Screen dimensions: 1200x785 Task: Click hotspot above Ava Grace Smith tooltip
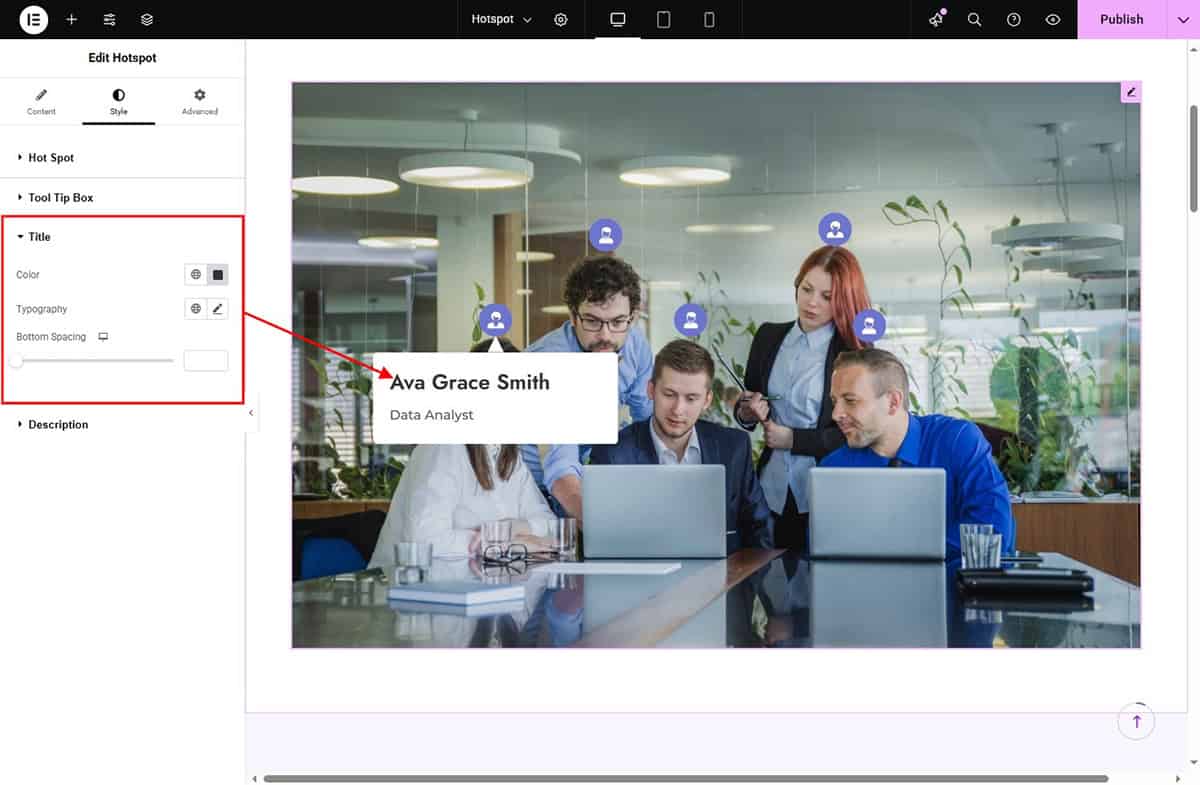click(x=495, y=320)
